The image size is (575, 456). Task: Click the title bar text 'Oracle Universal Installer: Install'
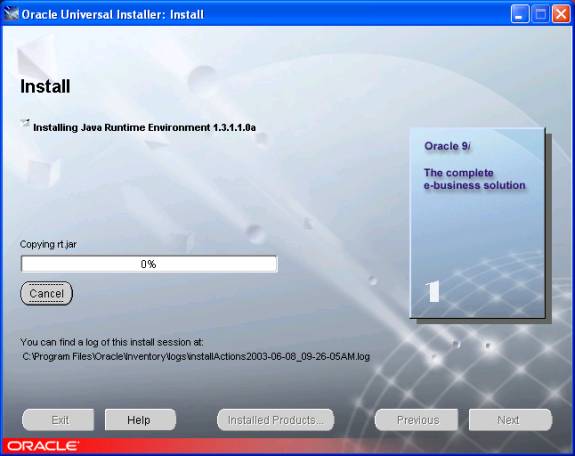point(113,14)
